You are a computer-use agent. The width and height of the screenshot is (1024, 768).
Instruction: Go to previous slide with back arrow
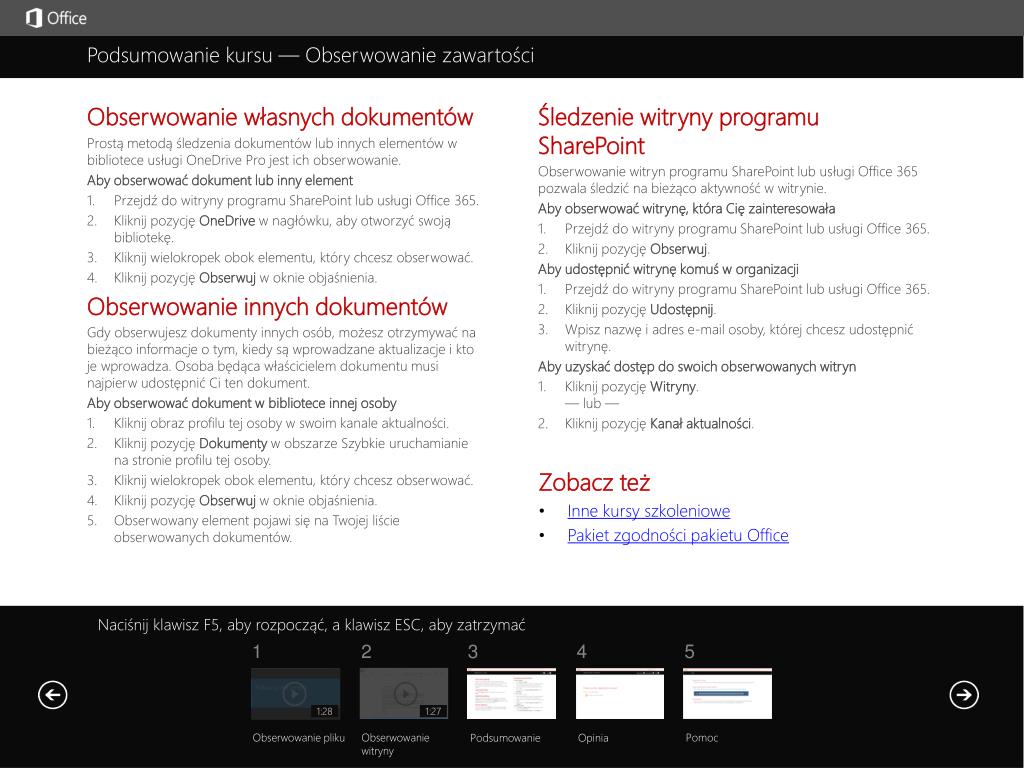pyautogui.click(x=52, y=694)
